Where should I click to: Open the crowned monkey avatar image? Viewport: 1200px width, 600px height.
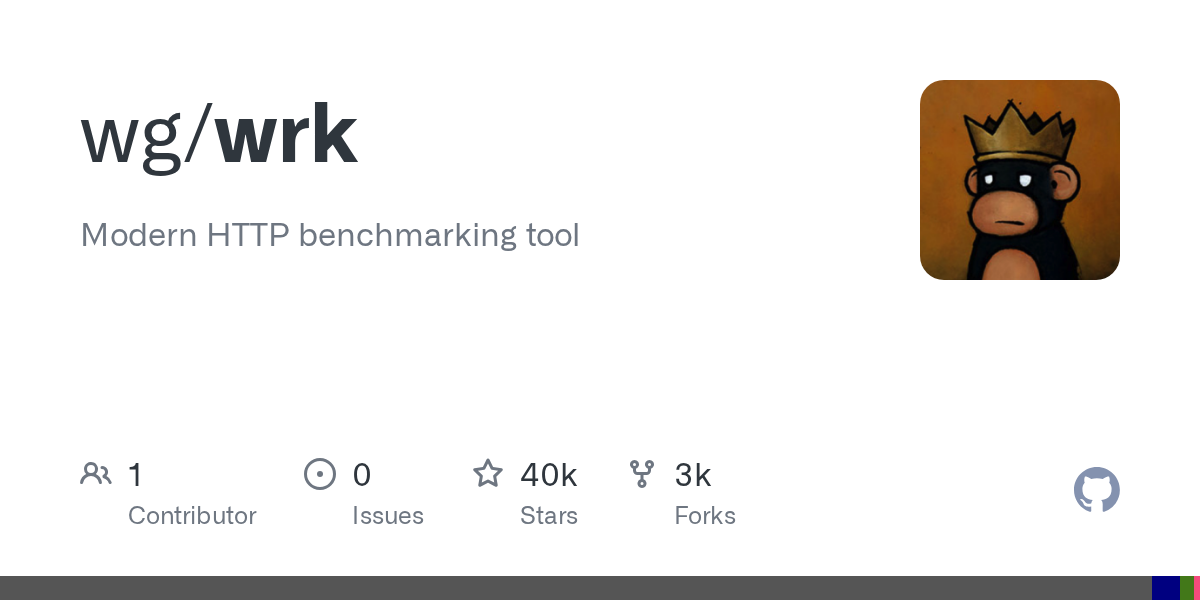(x=1020, y=180)
